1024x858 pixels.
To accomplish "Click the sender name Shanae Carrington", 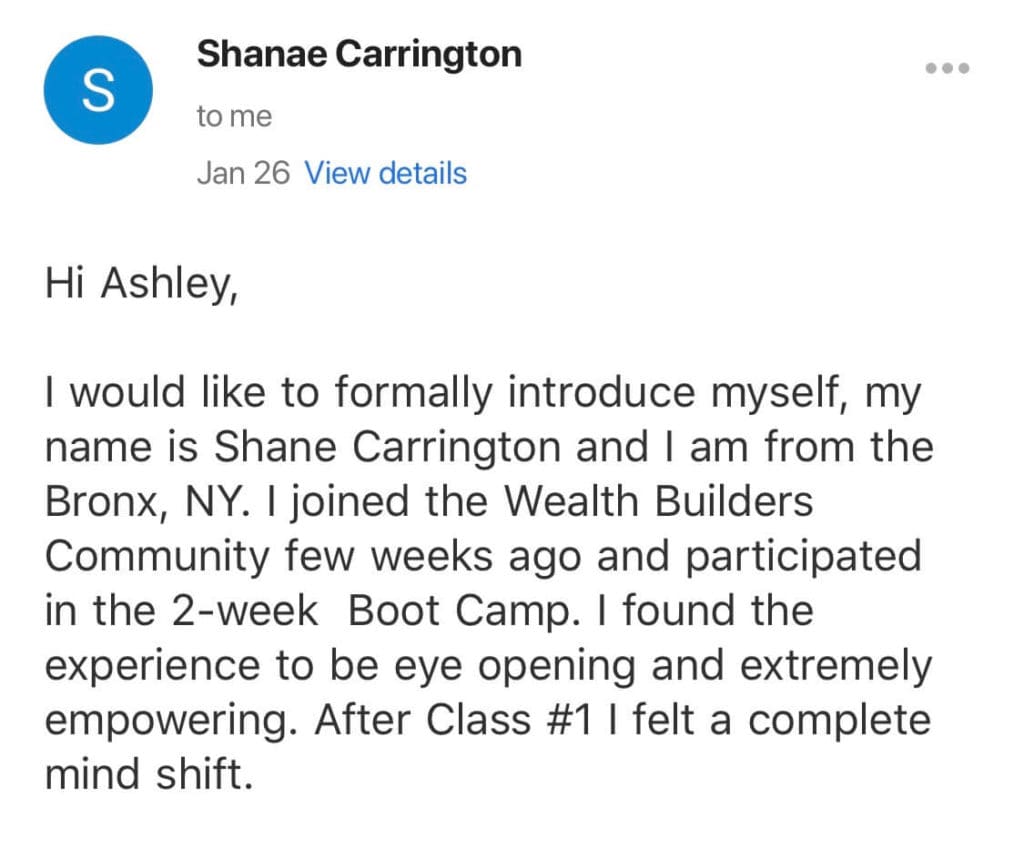I will [x=359, y=54].
